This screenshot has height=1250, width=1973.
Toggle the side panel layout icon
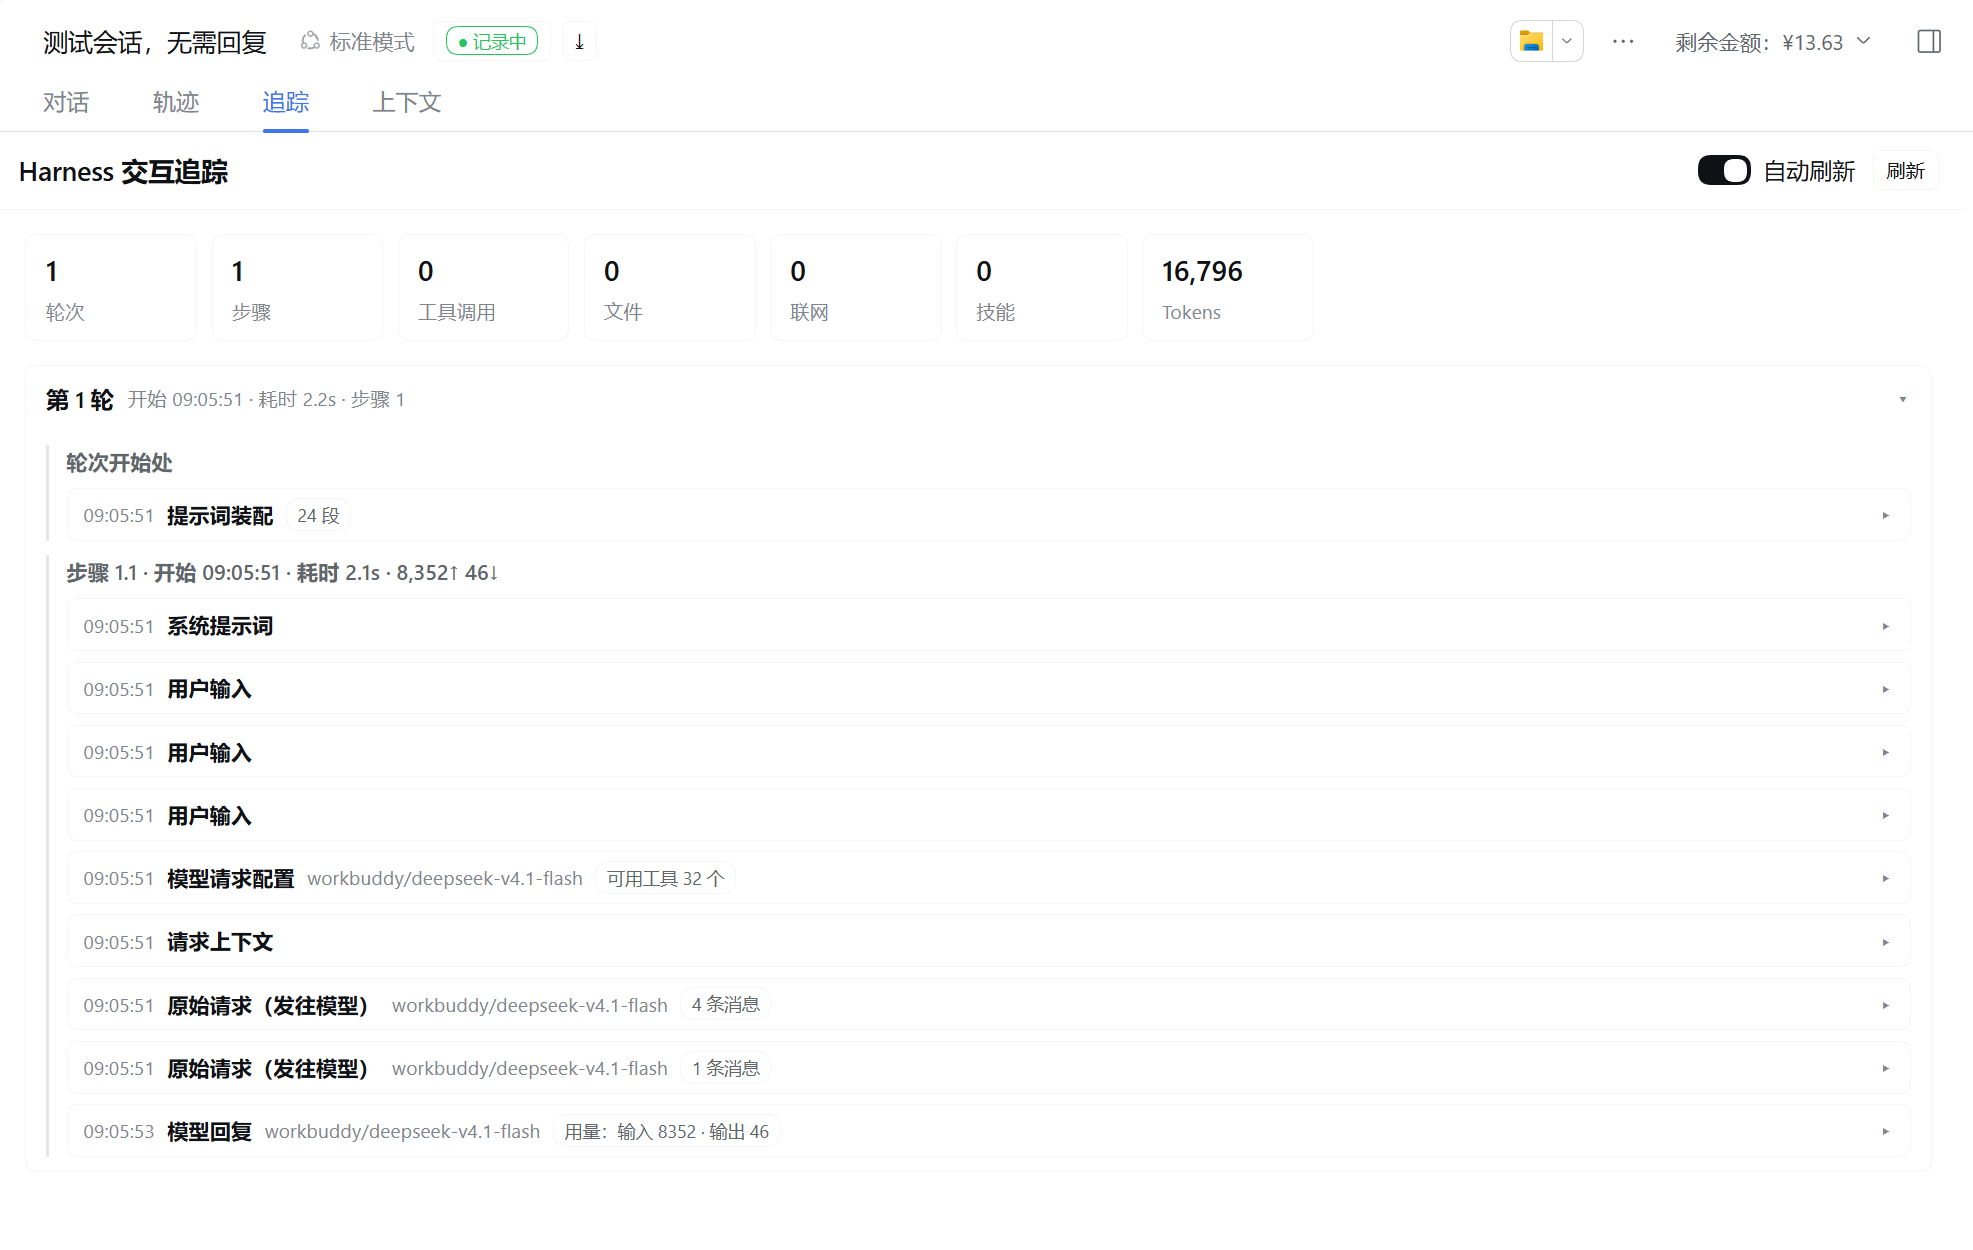[1929, 42]
